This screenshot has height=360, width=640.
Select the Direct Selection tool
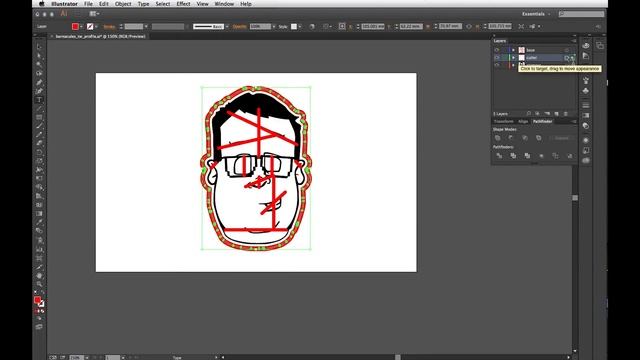coord(39,56)
